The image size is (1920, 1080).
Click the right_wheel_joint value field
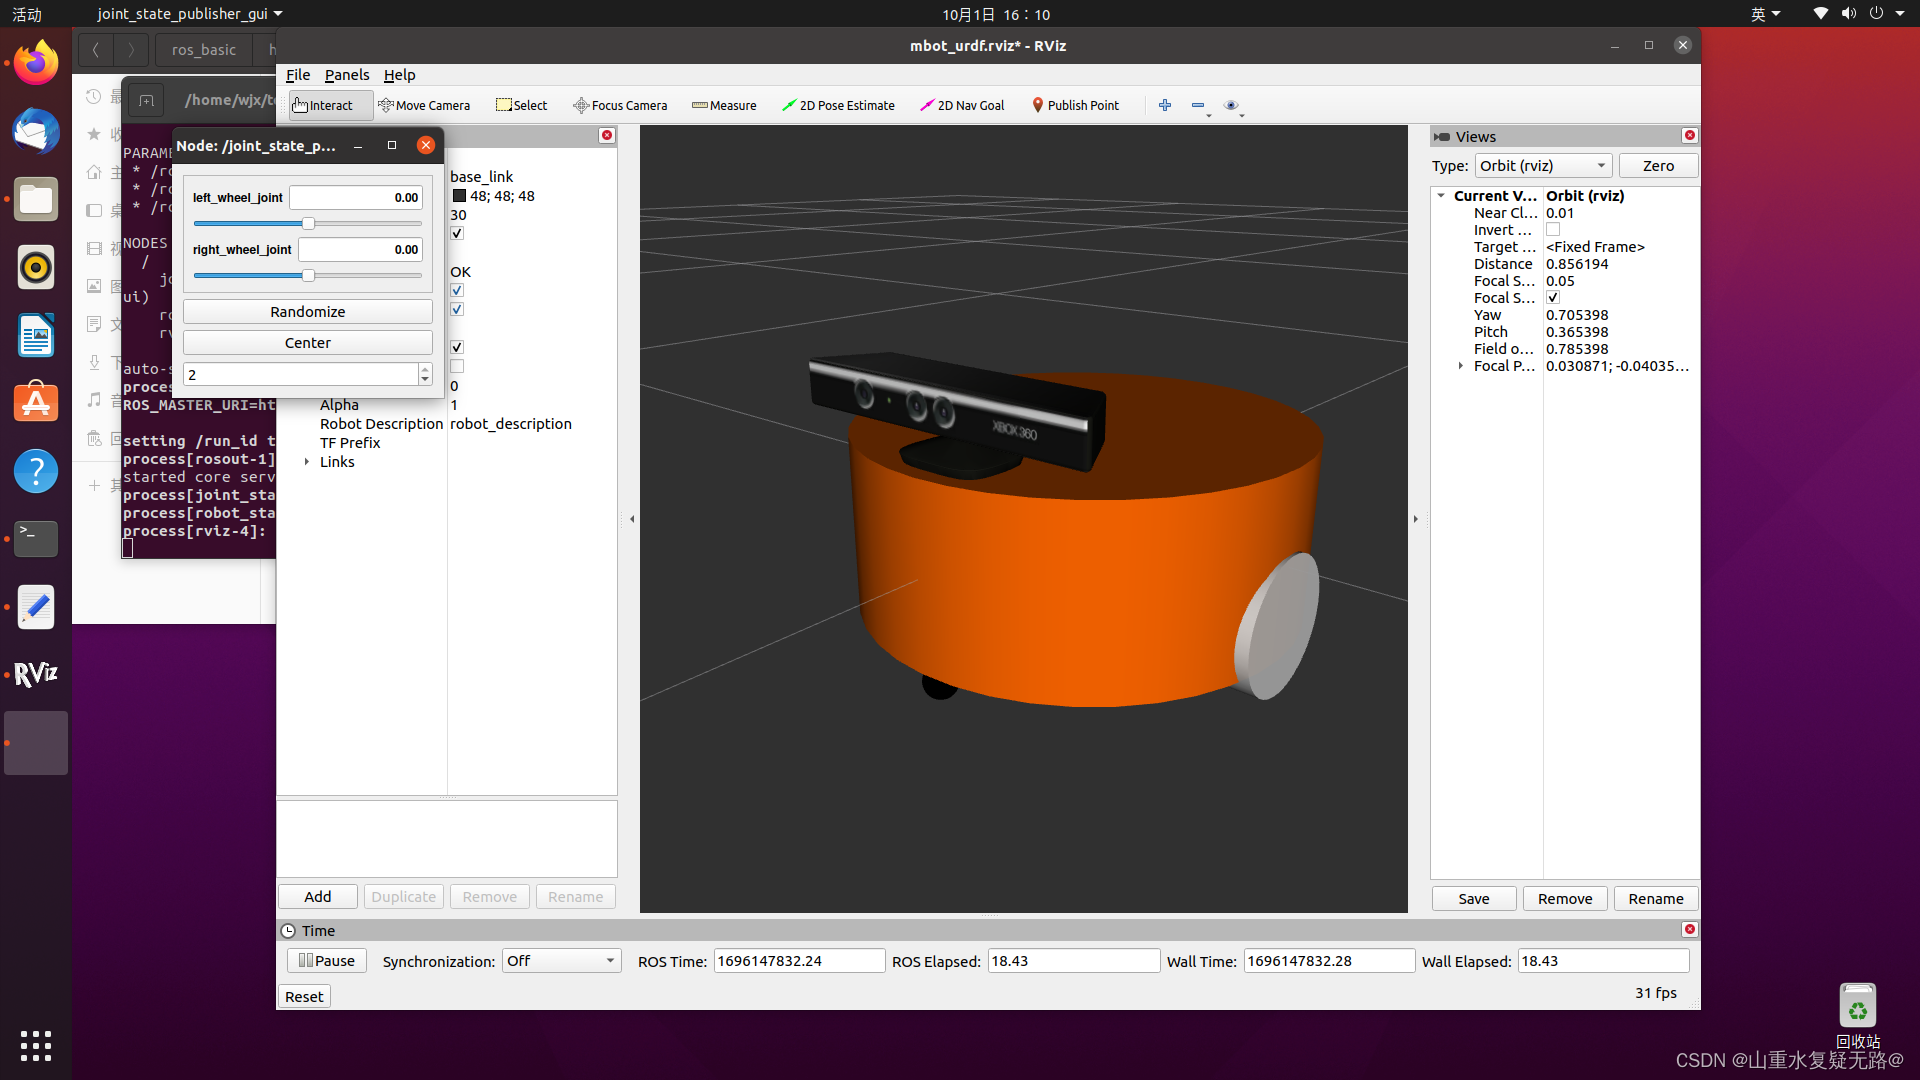tap(360, 250)
